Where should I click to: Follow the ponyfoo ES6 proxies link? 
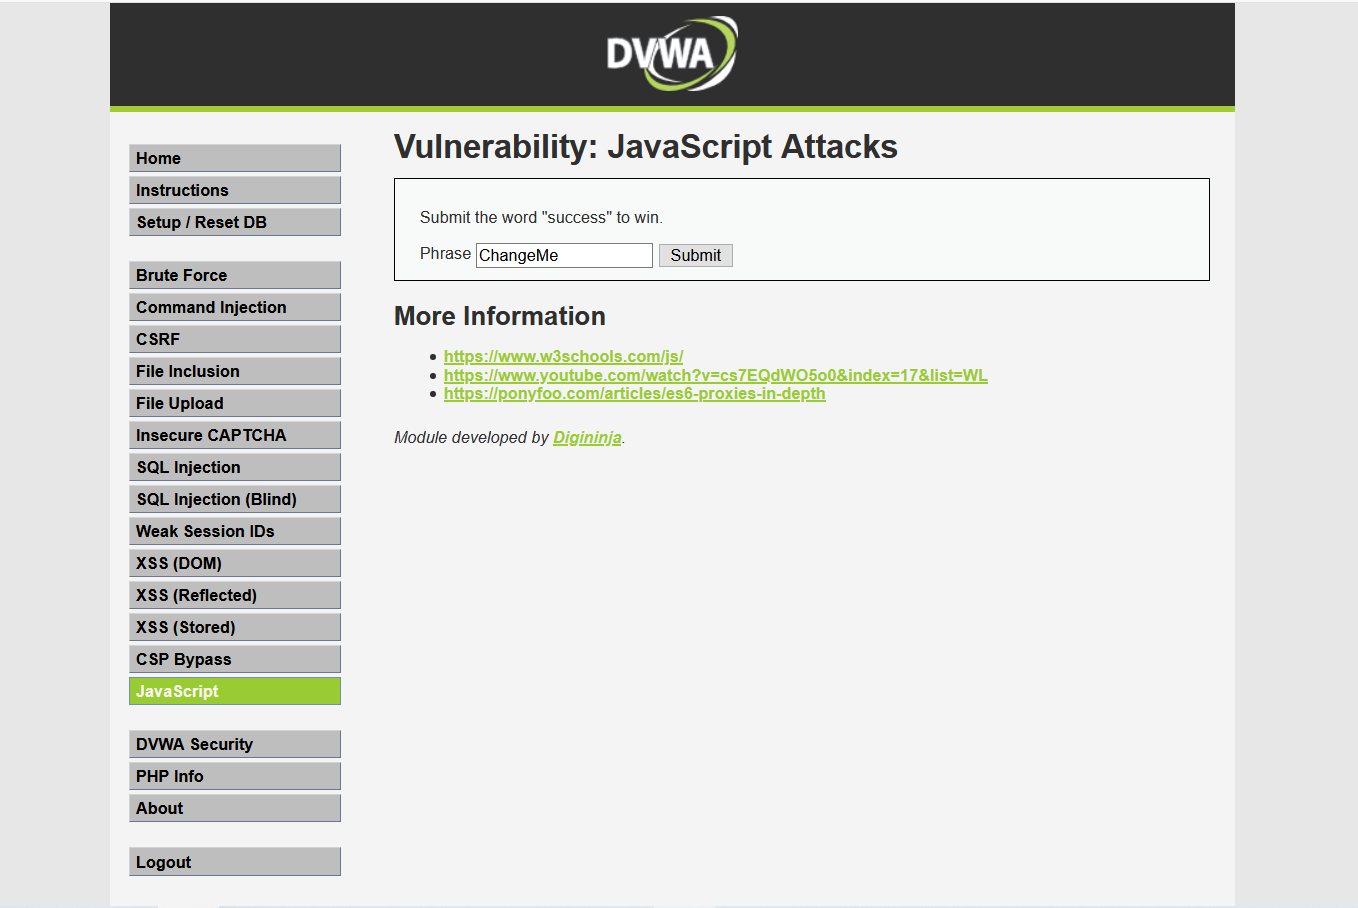point(634,394)
